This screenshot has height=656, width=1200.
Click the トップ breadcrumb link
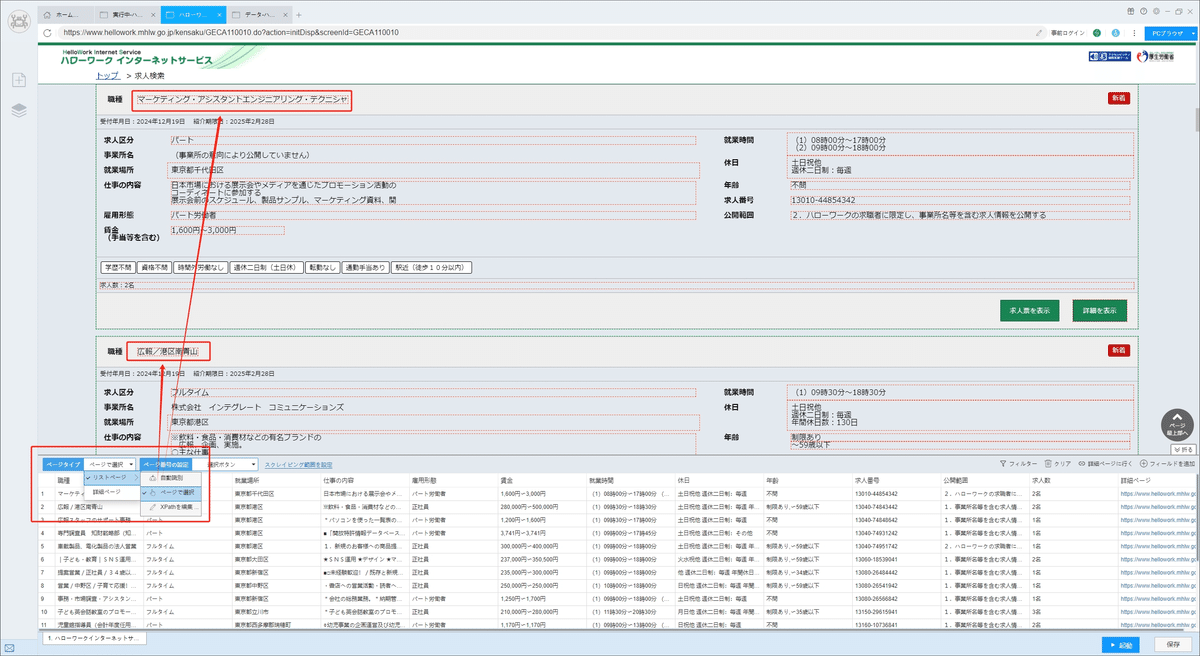tap(107, 76)
